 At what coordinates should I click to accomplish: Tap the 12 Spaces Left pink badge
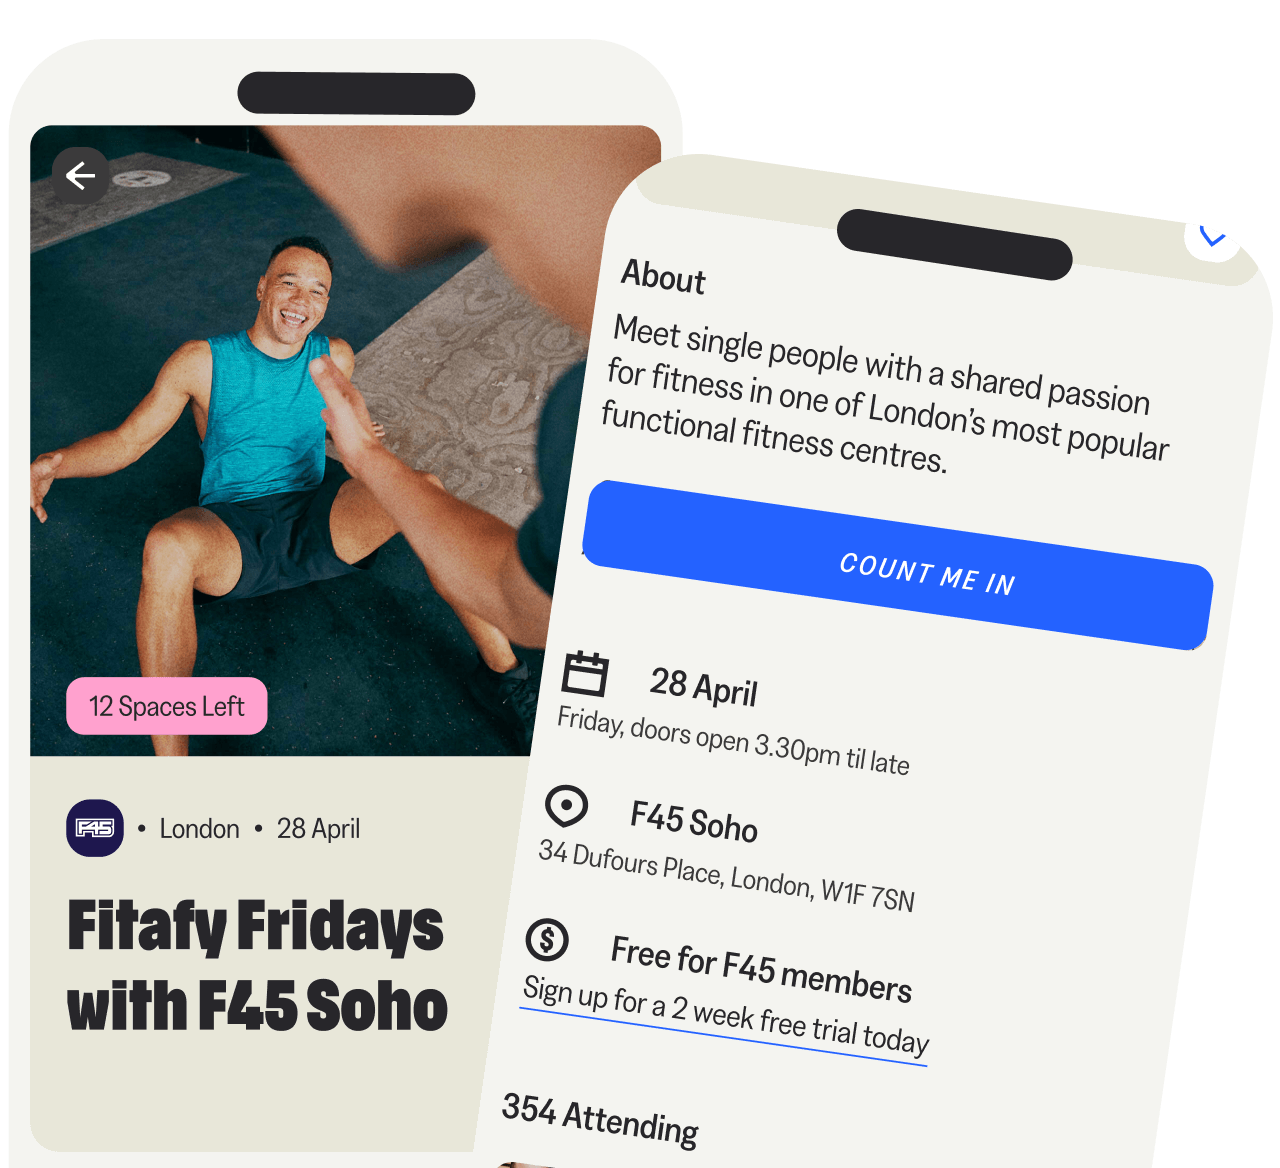(x=167, y=706)
